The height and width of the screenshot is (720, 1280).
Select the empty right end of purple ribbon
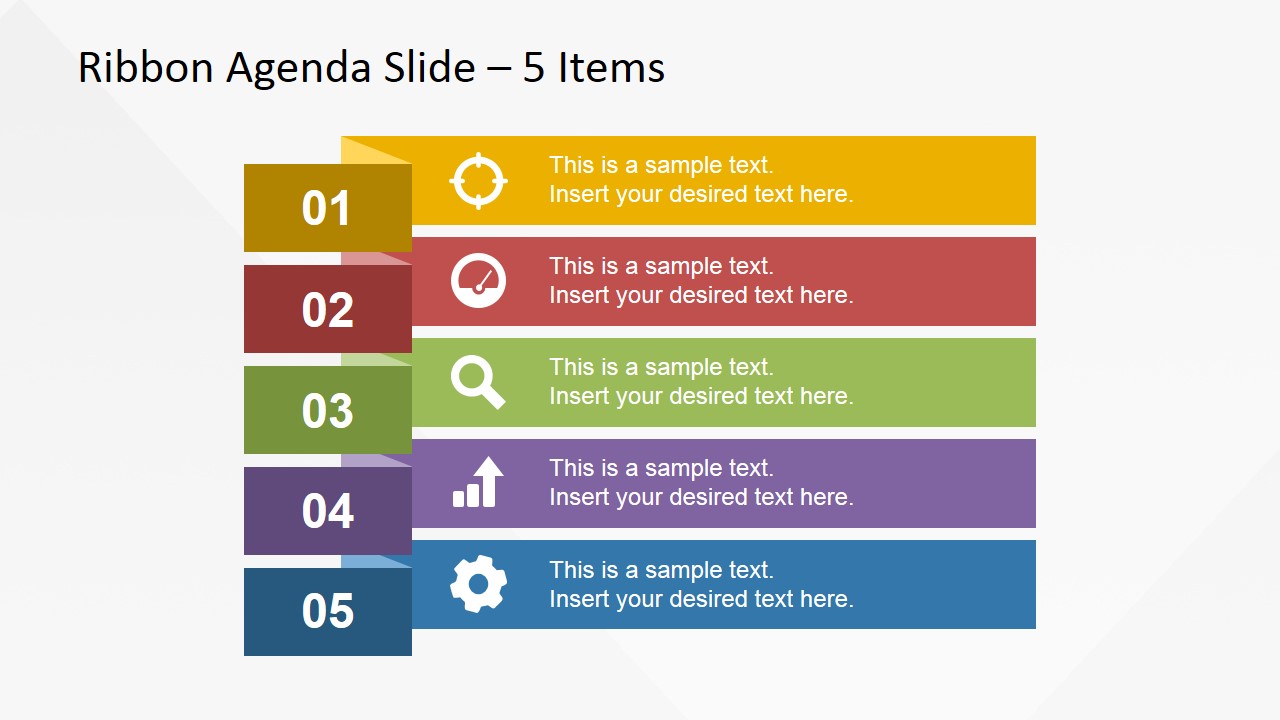pos(945,483)
